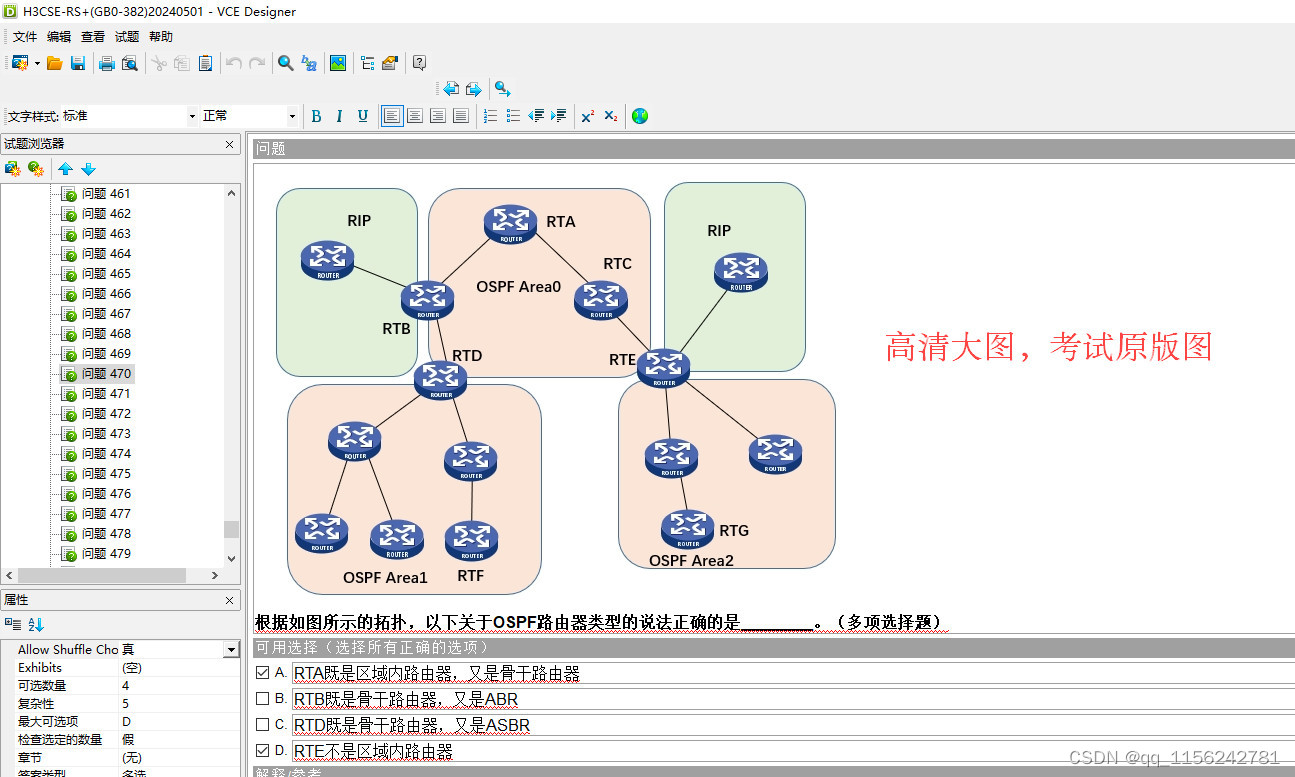Open the 文件 menu

25,36
